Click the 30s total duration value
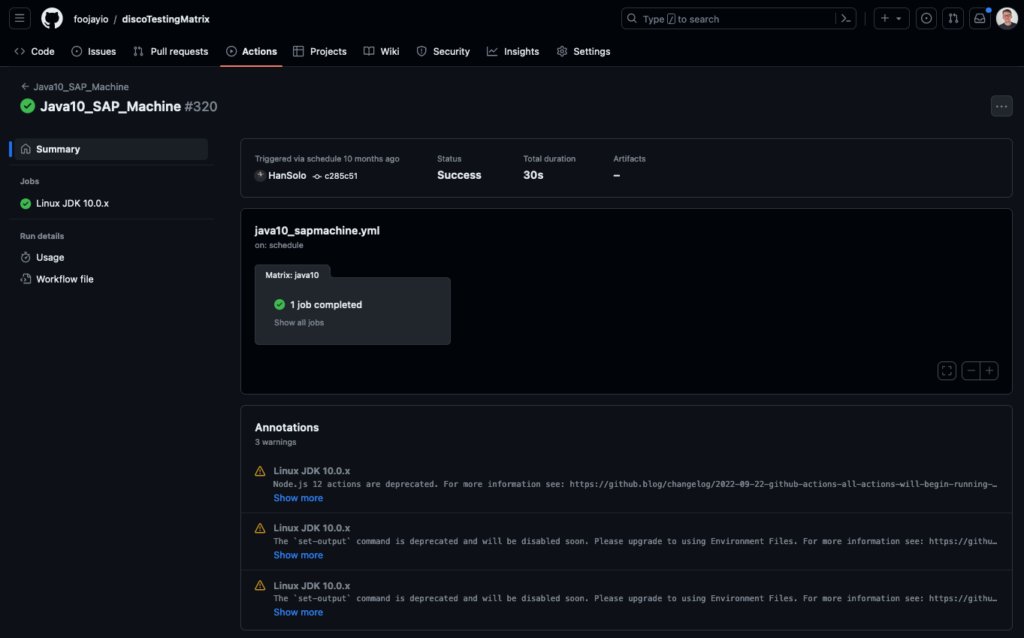The height and width of the screenshot is (638, 1024). coord(533,175)
